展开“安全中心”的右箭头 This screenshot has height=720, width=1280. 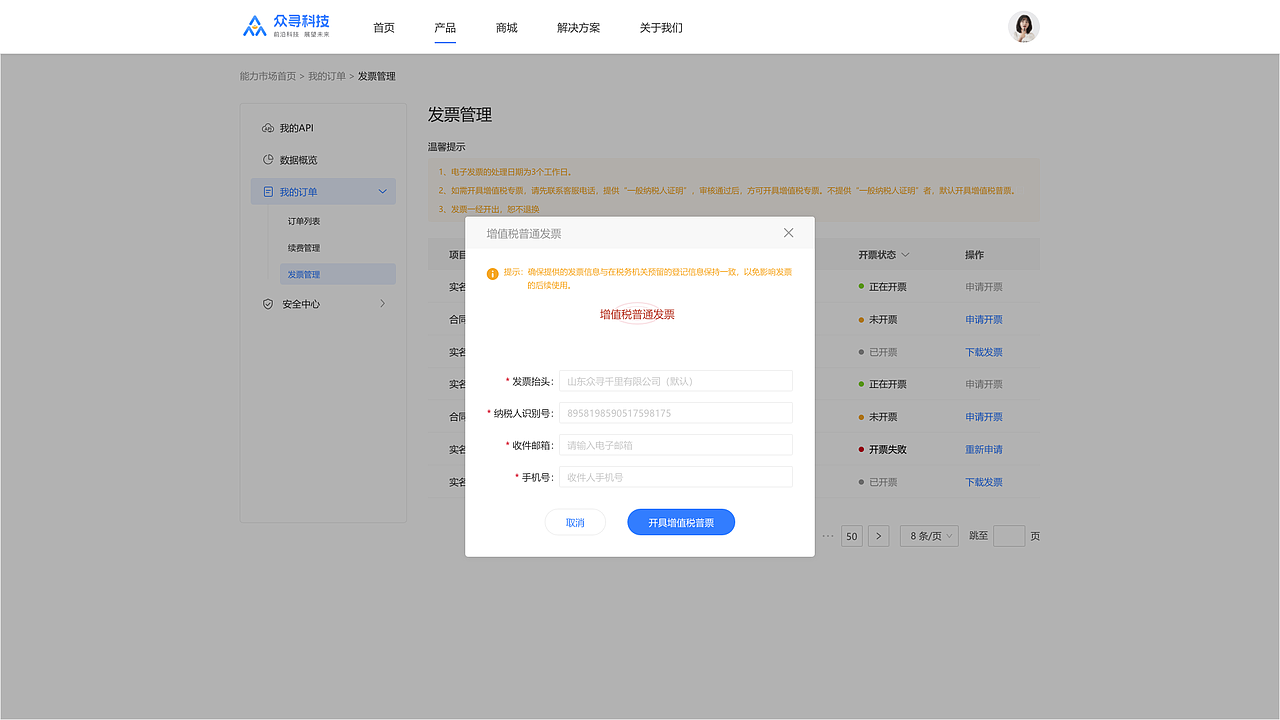pos(383,303)
